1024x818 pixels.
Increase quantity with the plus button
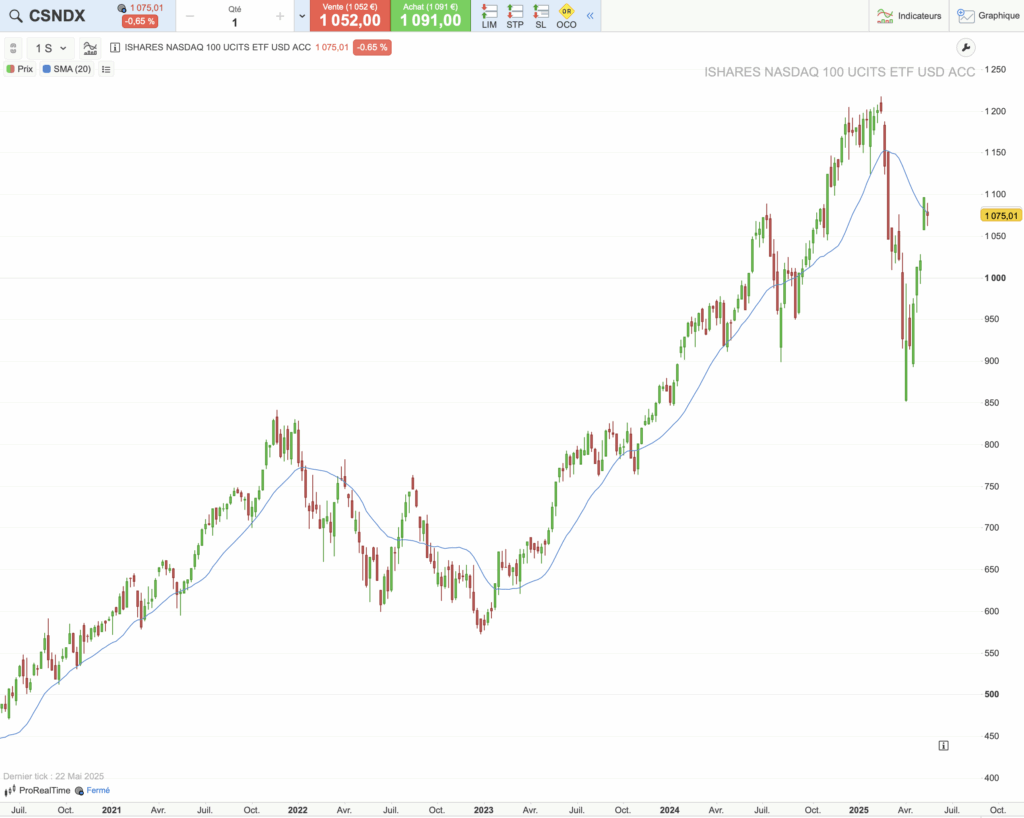click(x=280, y=16)
